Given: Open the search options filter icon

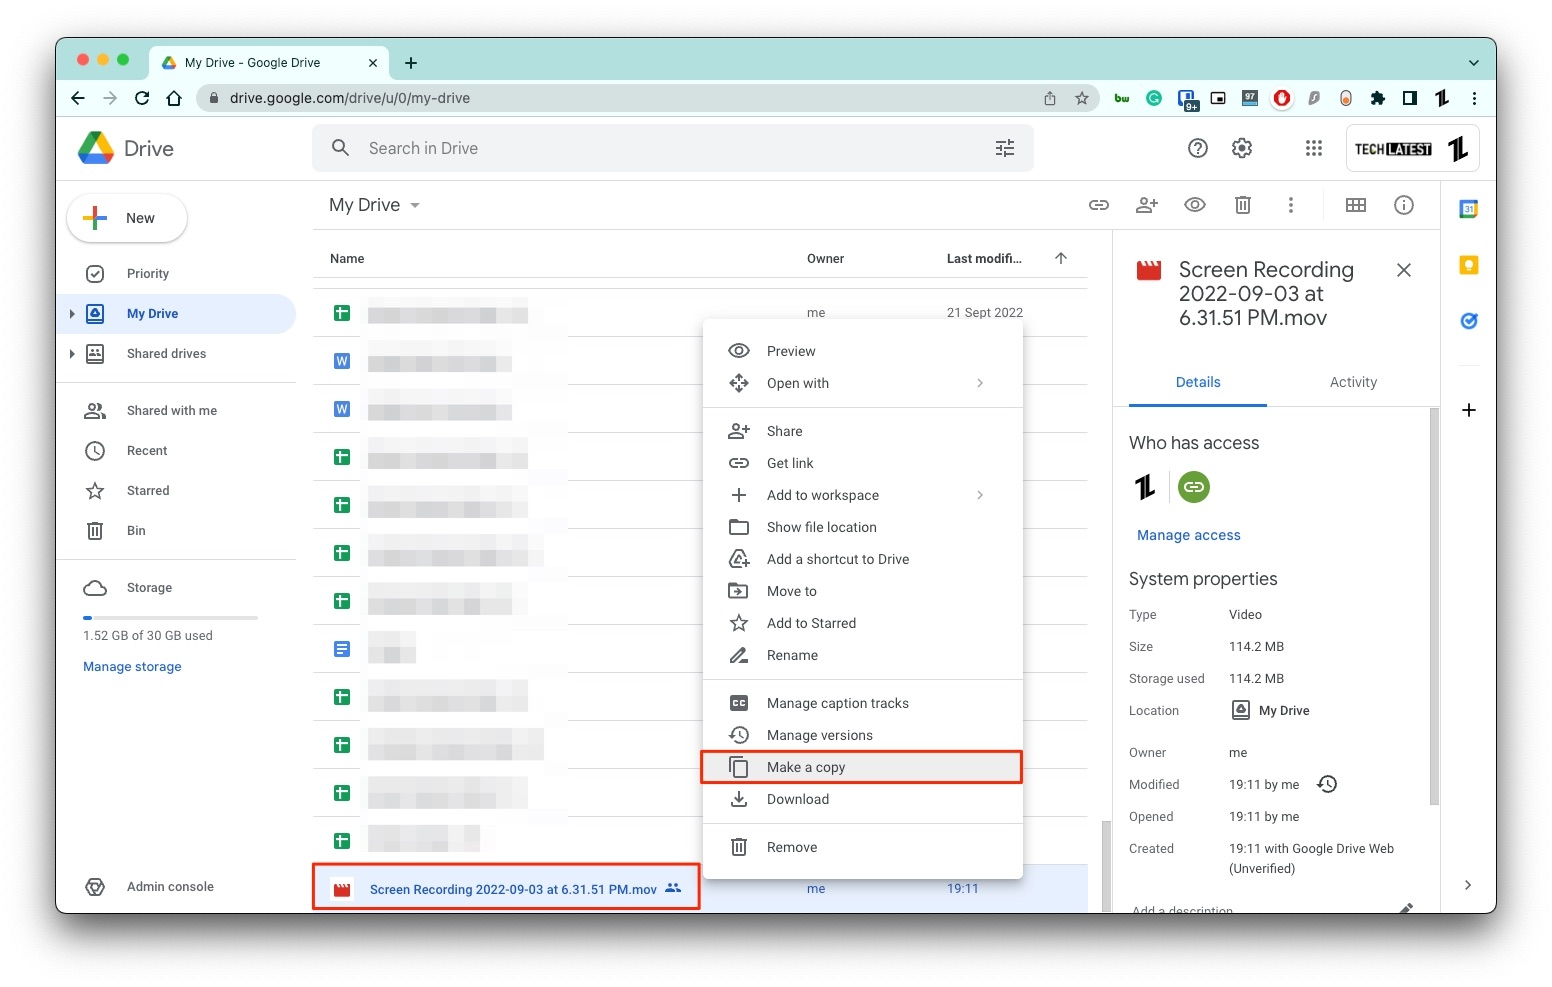Looking at the screenshot, I should (x=1004, y=147).
